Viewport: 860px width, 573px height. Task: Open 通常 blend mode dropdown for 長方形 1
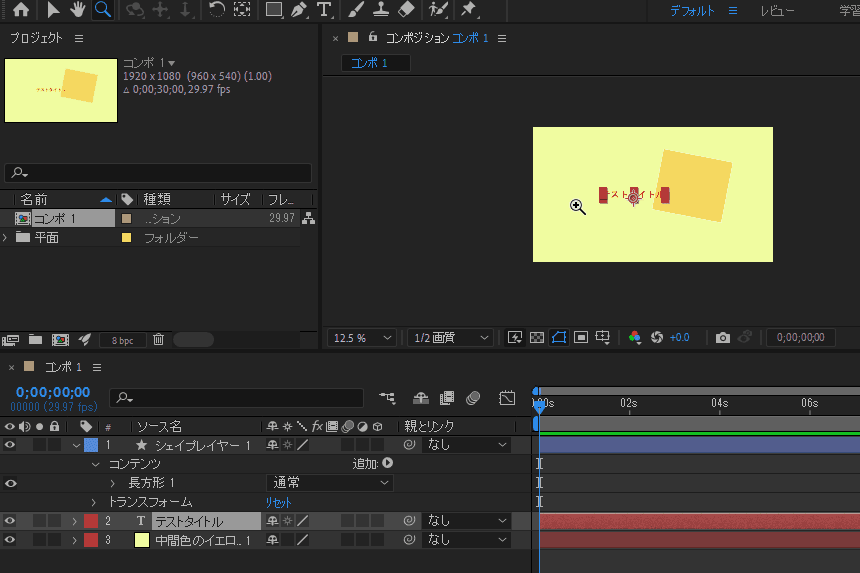point(330,483)
